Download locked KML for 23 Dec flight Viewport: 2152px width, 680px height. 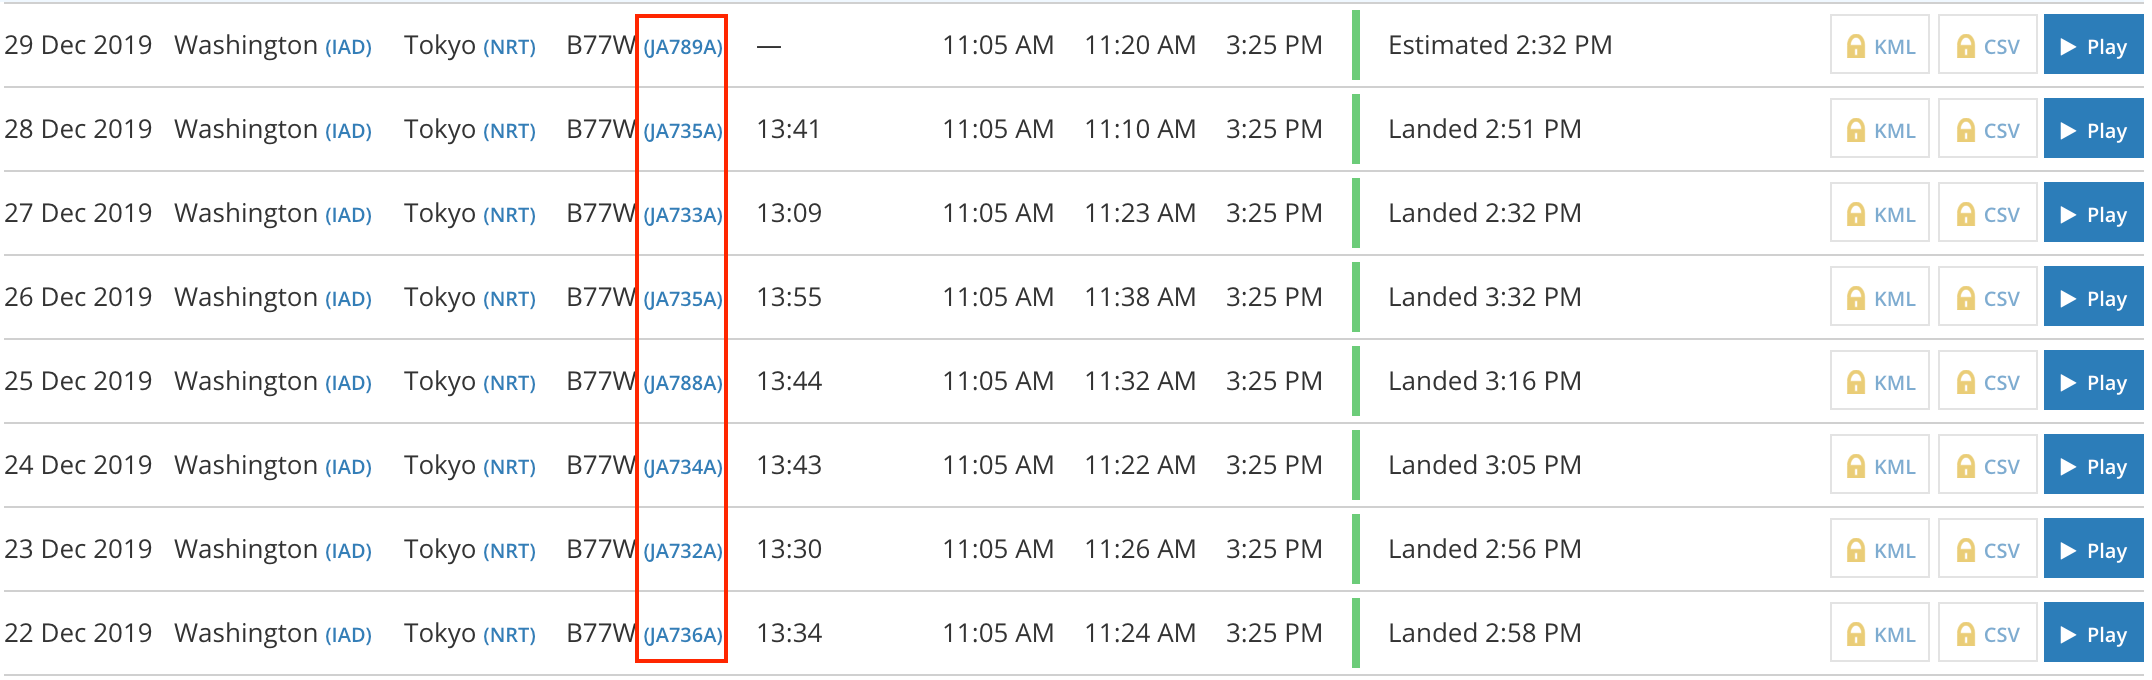[1881, 549]
